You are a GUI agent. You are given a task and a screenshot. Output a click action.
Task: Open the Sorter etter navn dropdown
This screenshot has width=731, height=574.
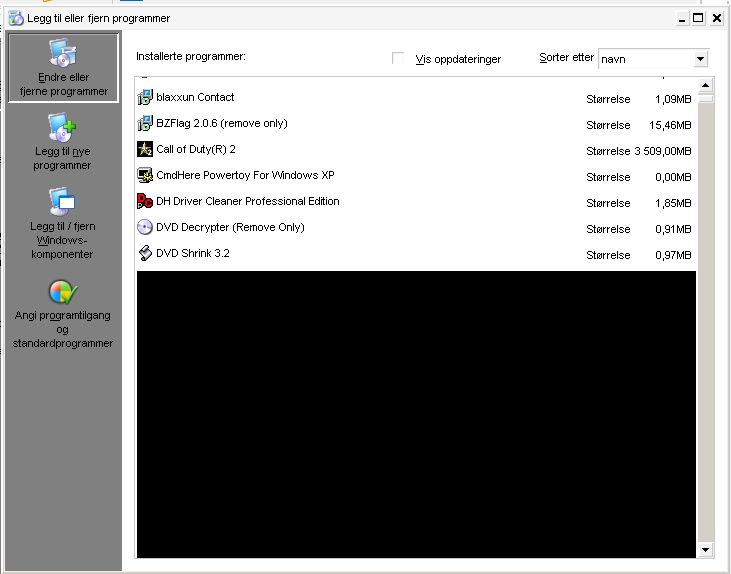point(653,59)
